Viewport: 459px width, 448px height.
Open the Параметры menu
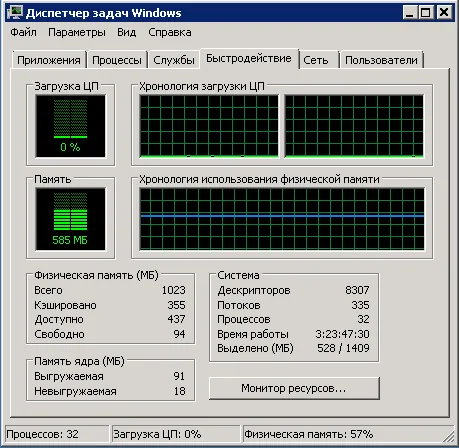click(77, 32)
